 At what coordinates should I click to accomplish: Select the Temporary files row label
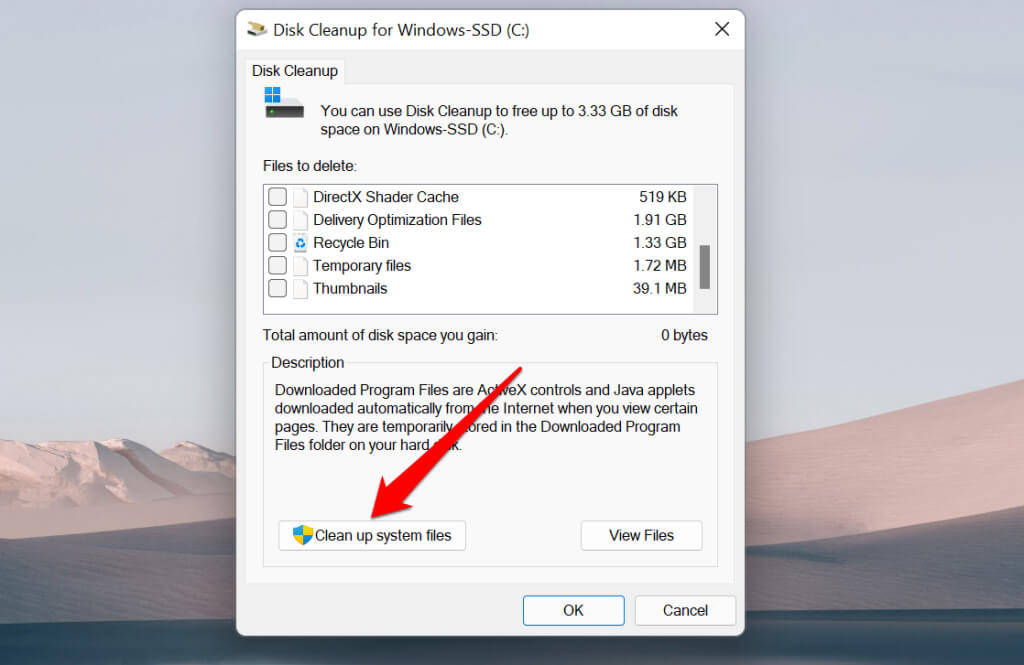click(362, 265)
